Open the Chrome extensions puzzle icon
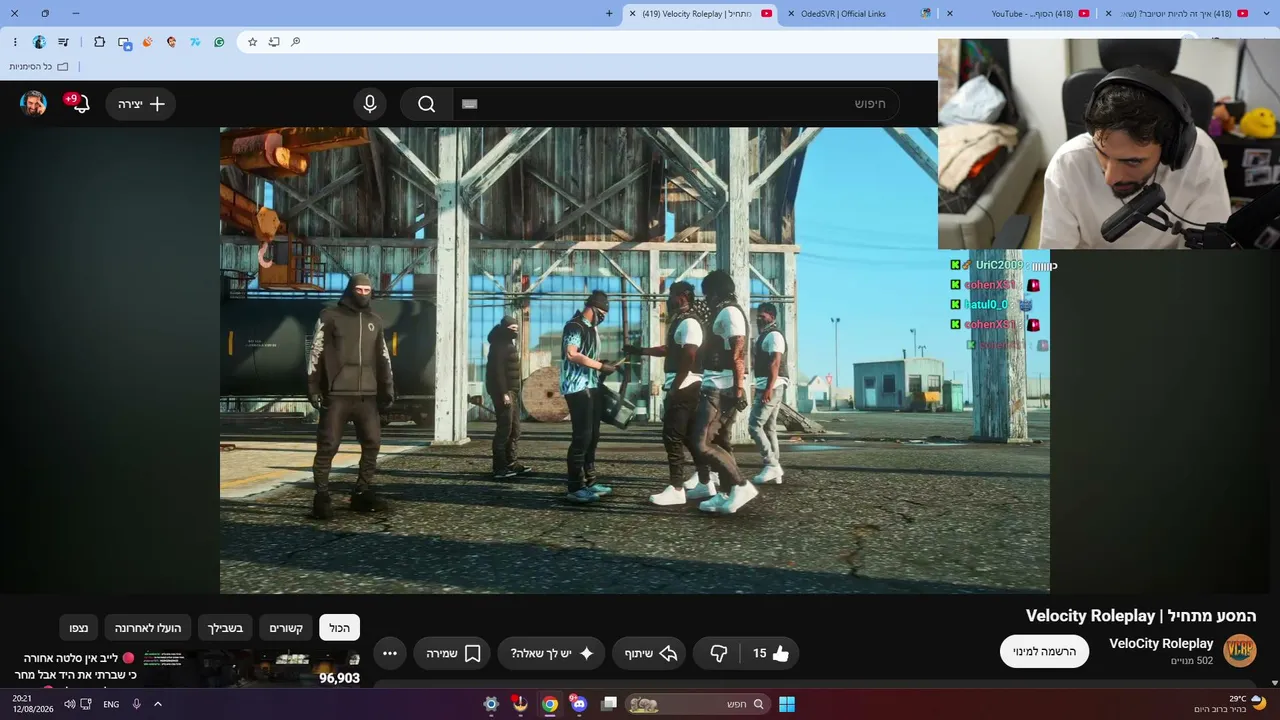The image size is (1280, 720). [x=99, y=42]
